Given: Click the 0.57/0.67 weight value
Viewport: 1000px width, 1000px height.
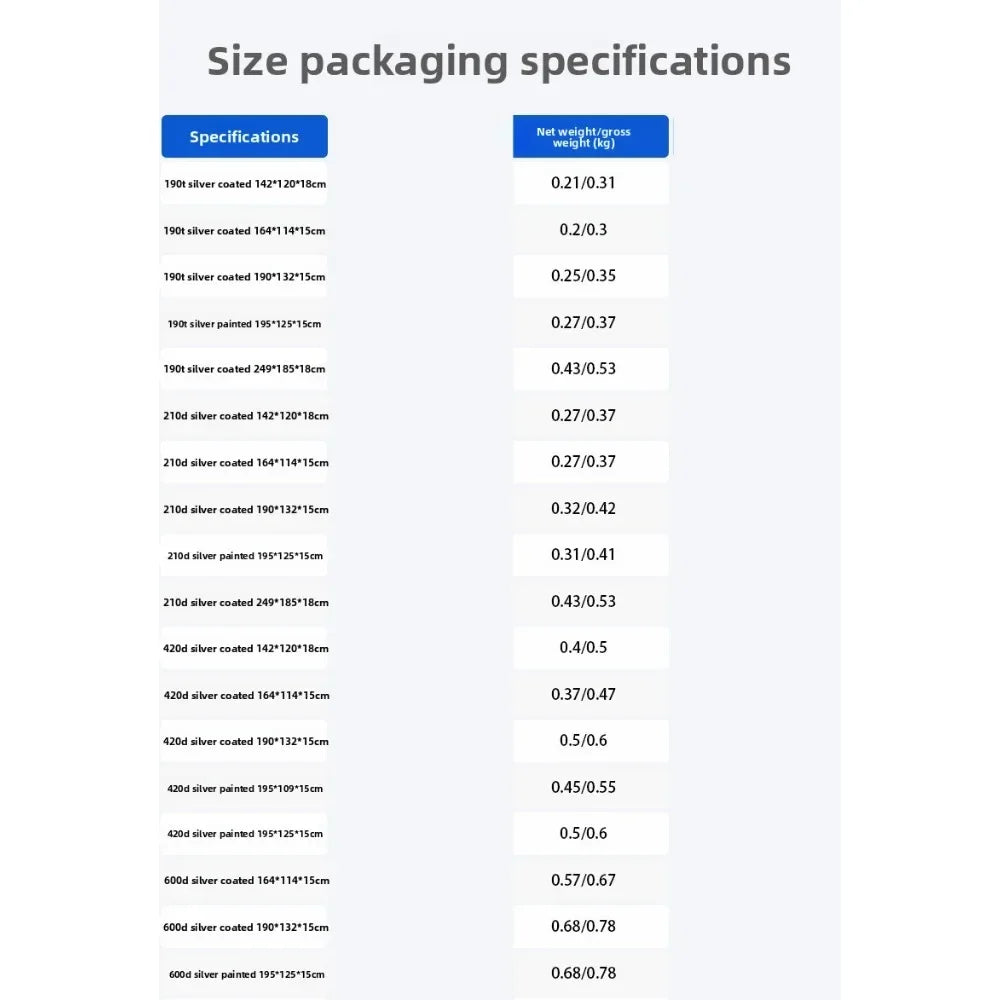Looking at the screenshot, I should tap(583, 880).
